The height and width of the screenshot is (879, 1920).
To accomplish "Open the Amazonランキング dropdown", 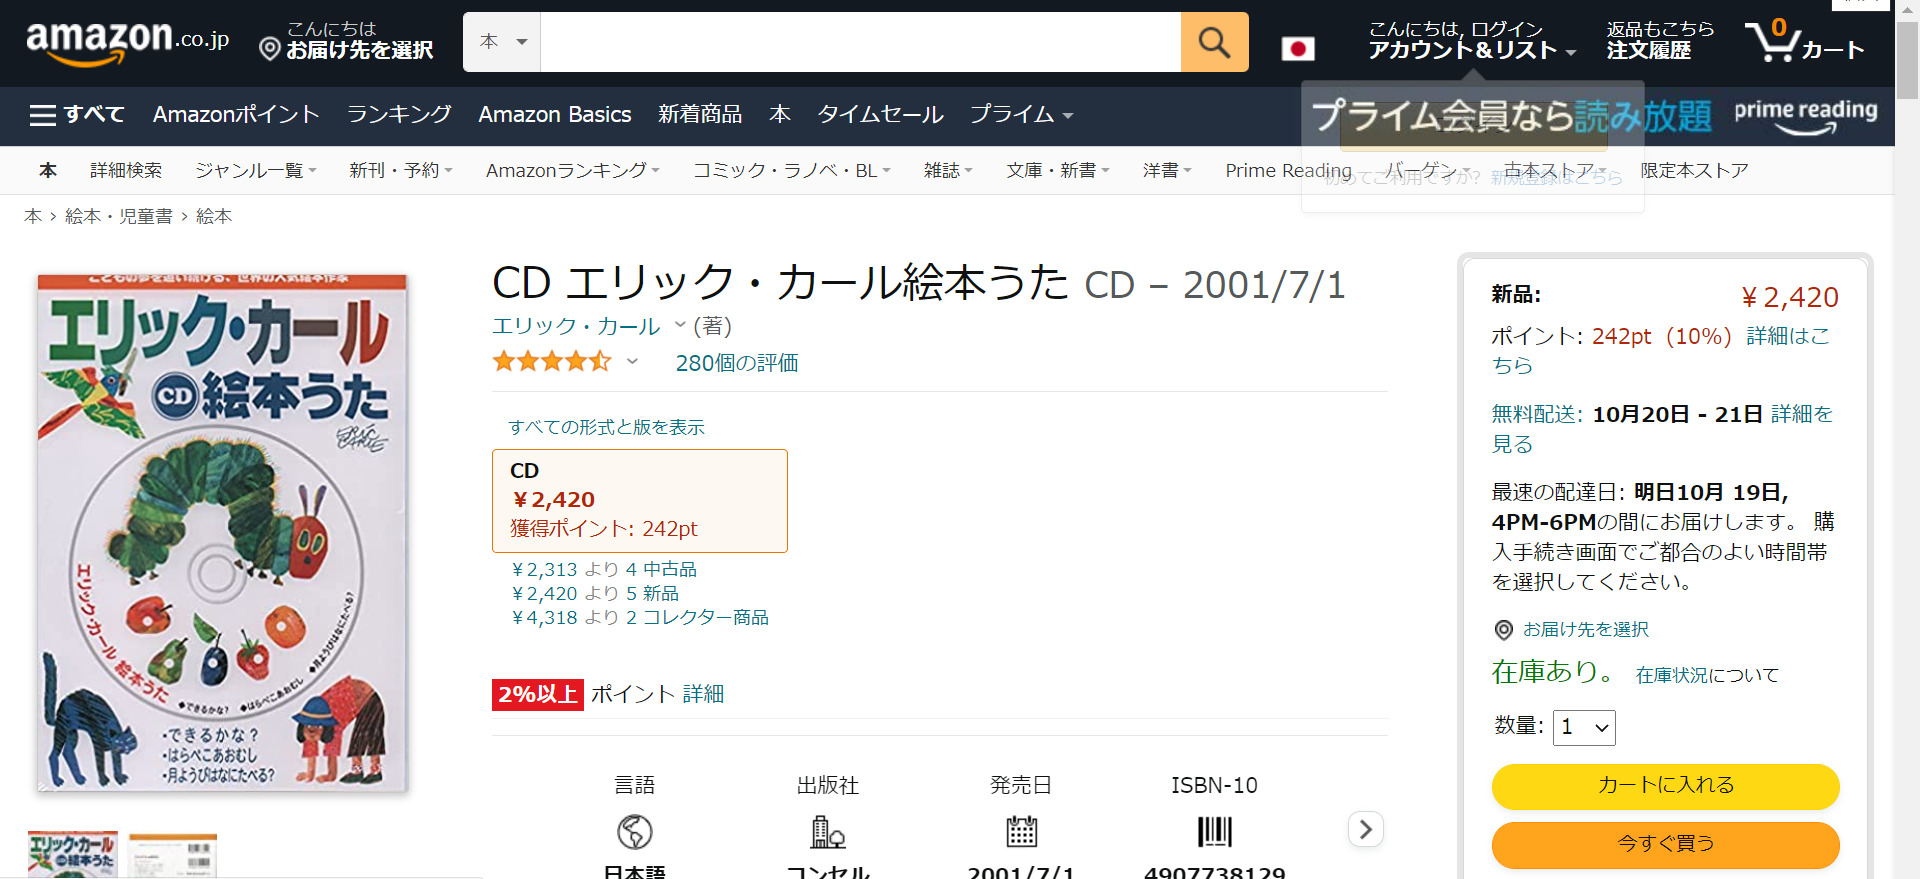I will coord(573,171).
